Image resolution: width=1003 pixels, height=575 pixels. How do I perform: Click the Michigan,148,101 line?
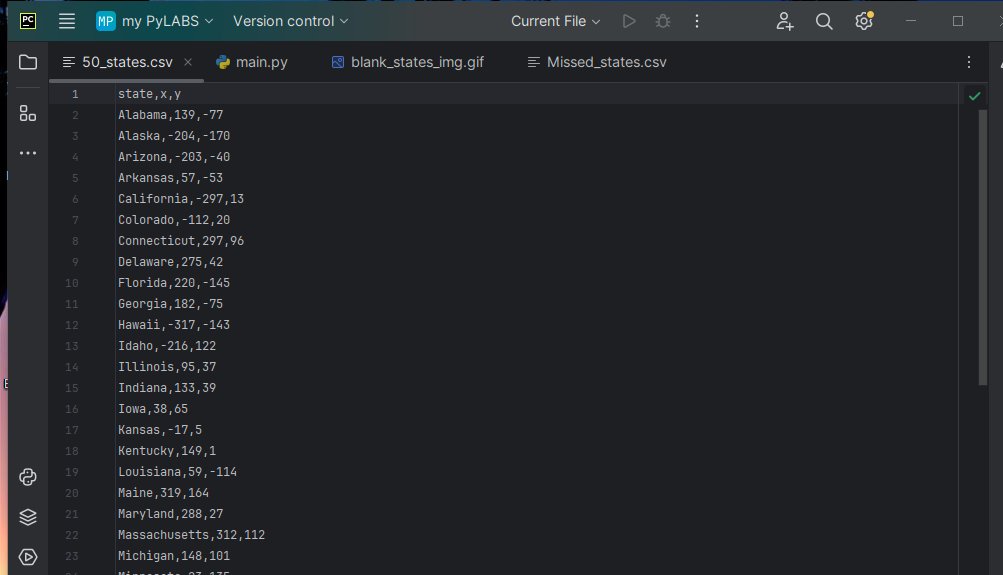coord(173,556)
